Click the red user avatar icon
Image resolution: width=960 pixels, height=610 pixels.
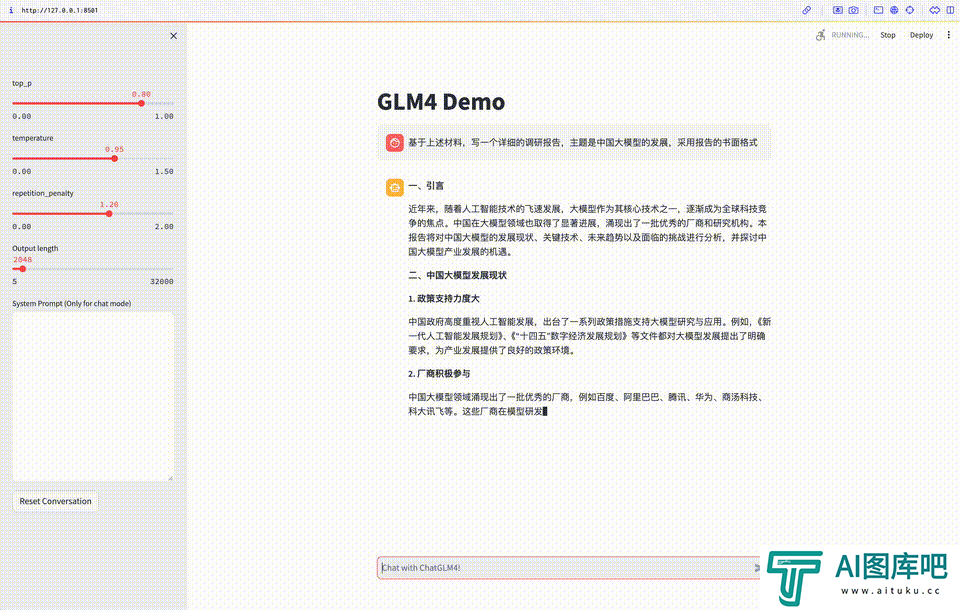(x=394, y=143)
